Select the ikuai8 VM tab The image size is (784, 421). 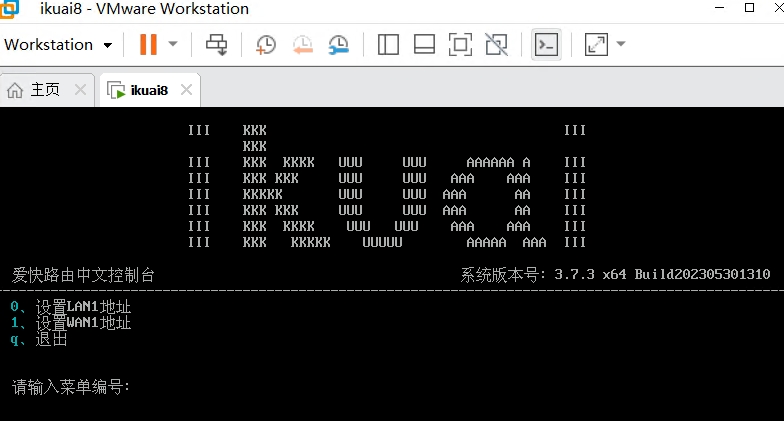click(x=149, y=90)
